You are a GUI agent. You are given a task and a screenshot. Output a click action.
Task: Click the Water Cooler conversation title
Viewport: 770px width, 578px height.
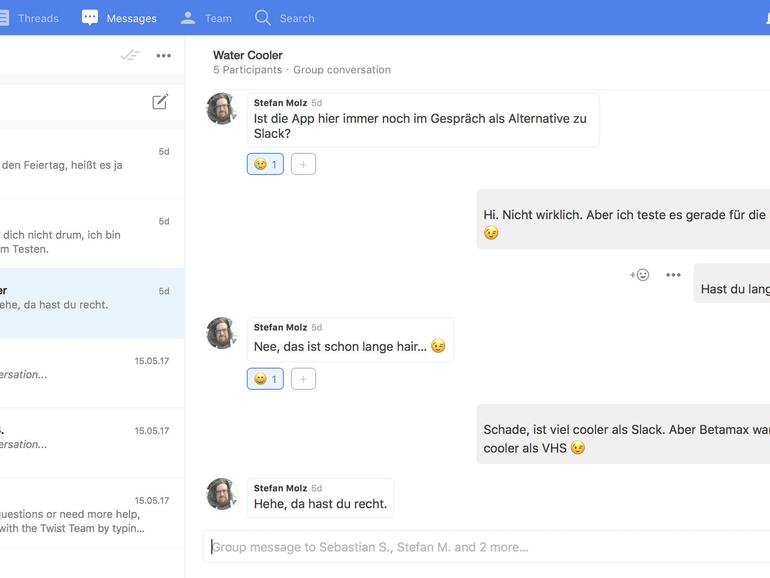(248, 55)
